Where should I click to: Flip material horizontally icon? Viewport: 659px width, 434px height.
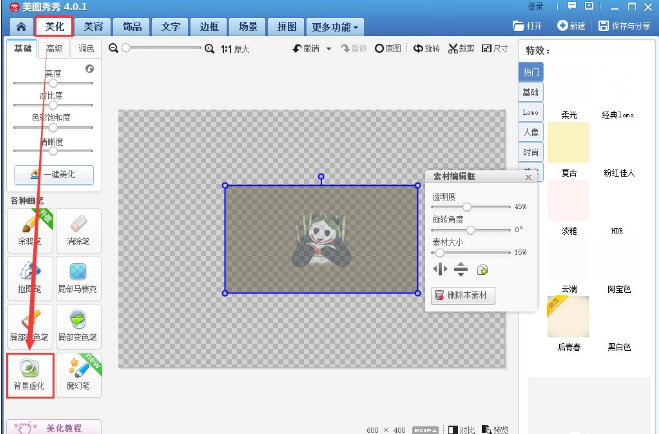(440, 269)
